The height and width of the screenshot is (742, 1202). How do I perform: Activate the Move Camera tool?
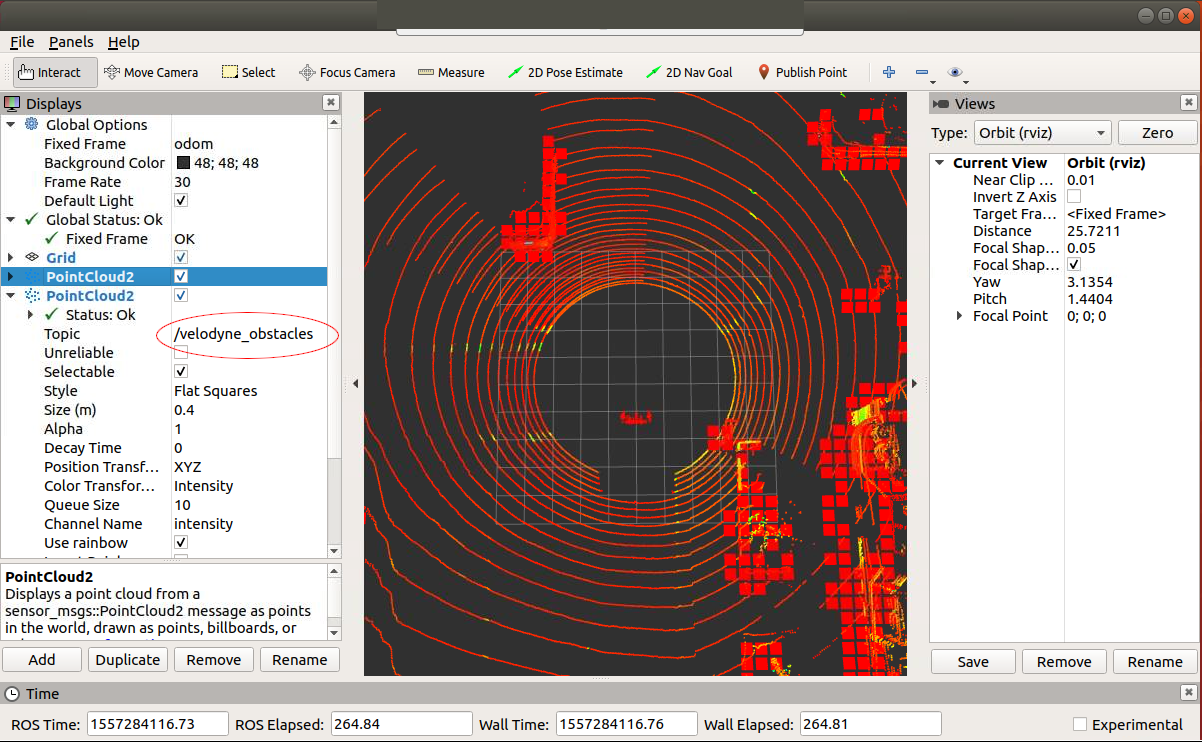(x=151, y=72)
